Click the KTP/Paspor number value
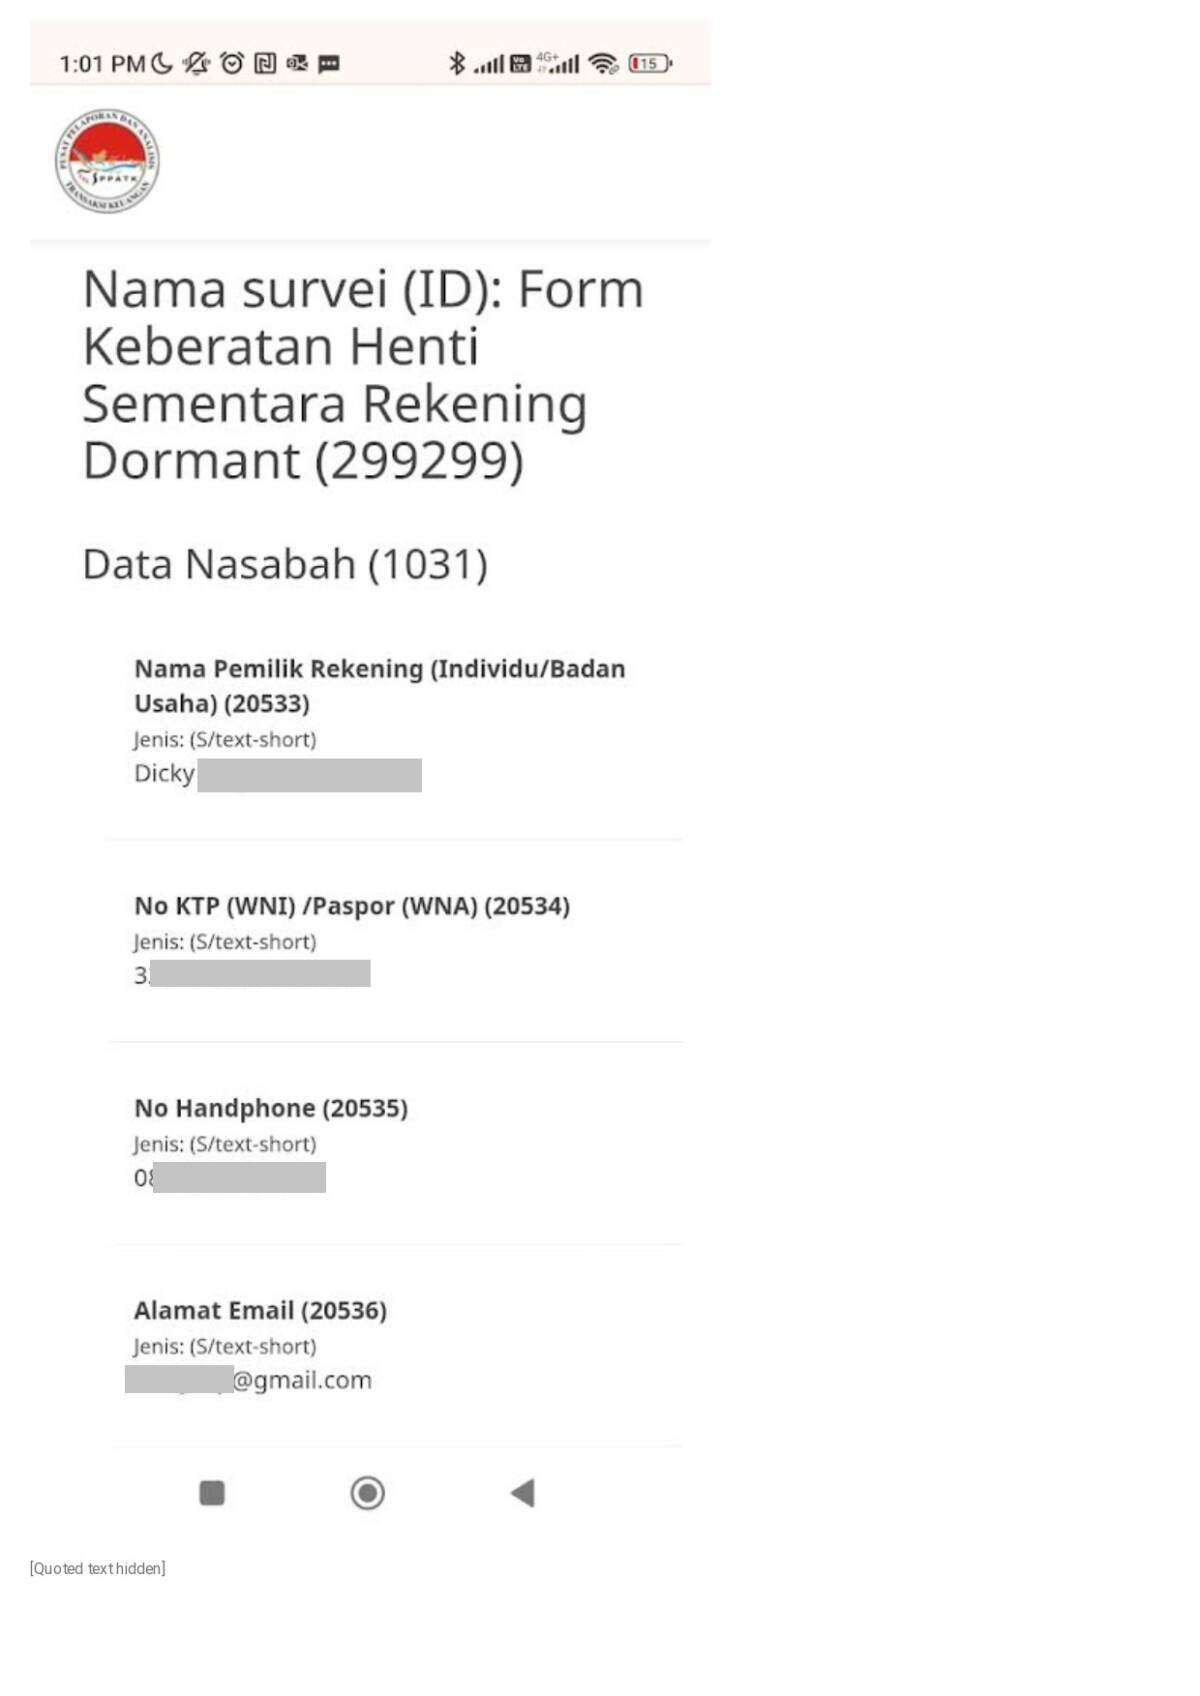 [x=252, y=975]
